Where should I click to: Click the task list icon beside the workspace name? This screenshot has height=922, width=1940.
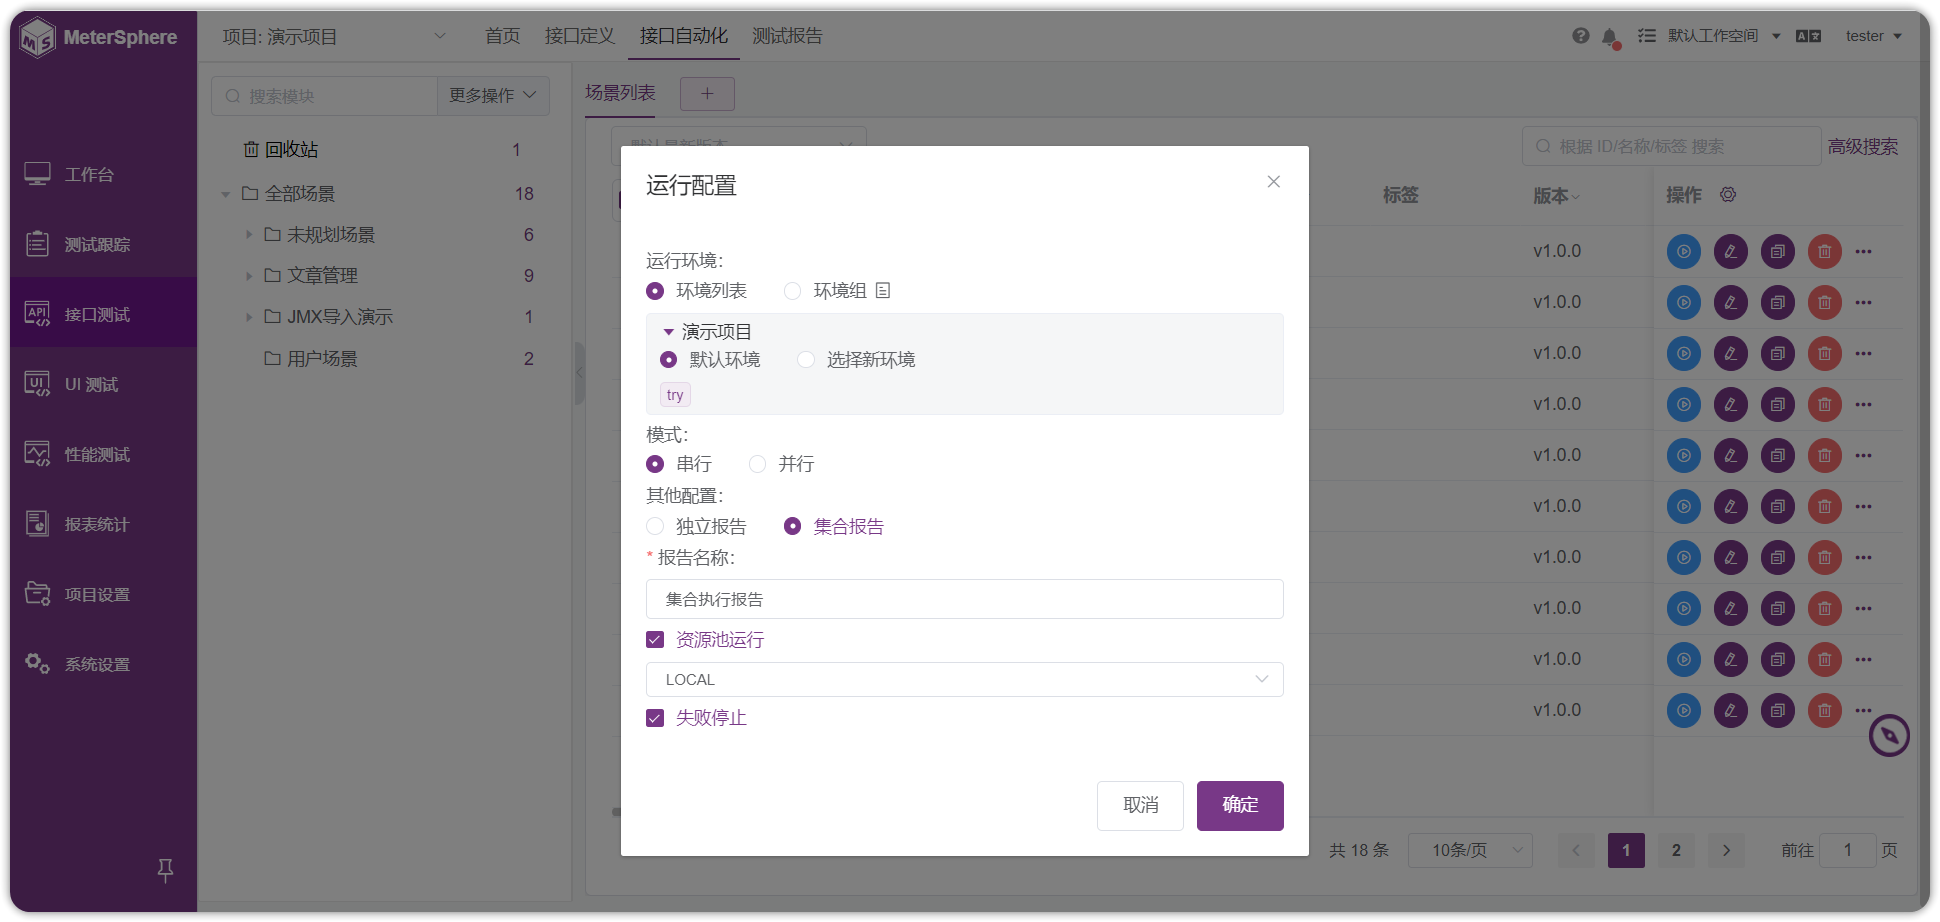coord(1646,36)
